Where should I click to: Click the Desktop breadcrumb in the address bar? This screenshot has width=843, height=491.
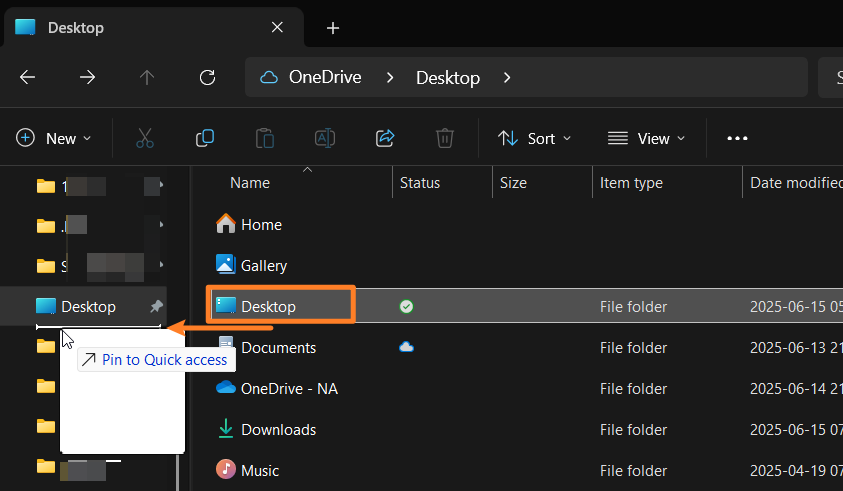click(x=448, y=78)
